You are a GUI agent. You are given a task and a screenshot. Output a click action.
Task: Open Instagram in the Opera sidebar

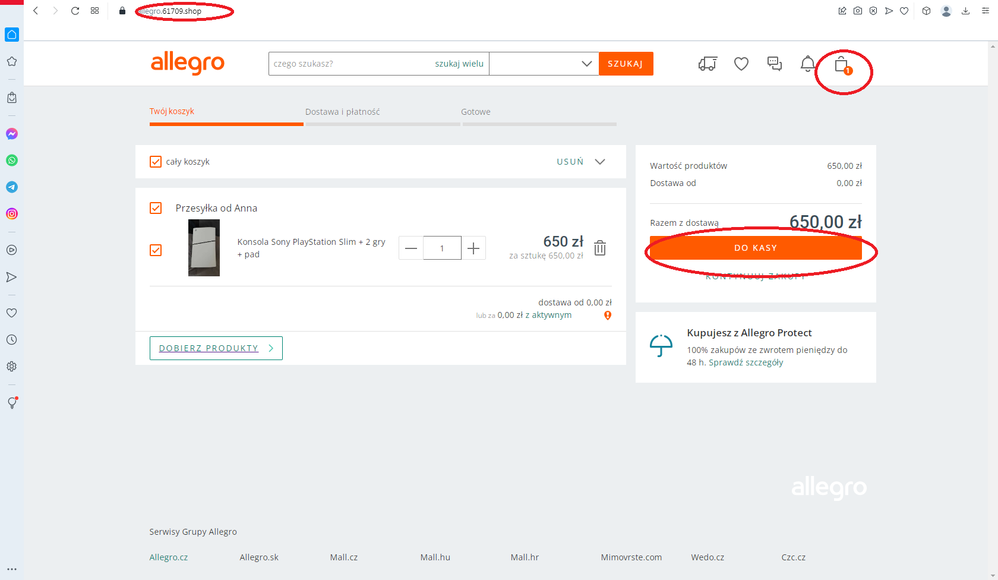tap(11, 214)
